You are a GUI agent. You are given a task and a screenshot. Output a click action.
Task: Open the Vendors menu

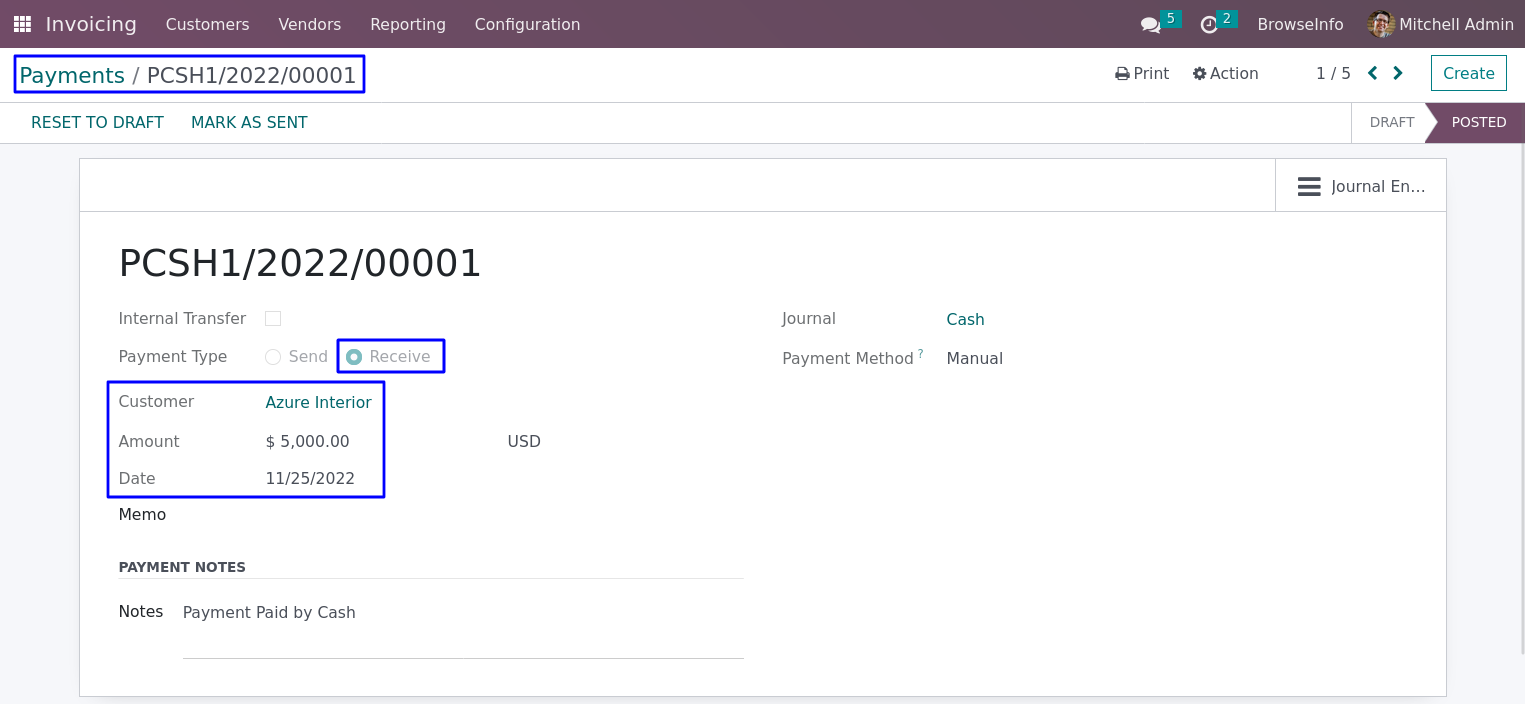pos(310,24)
